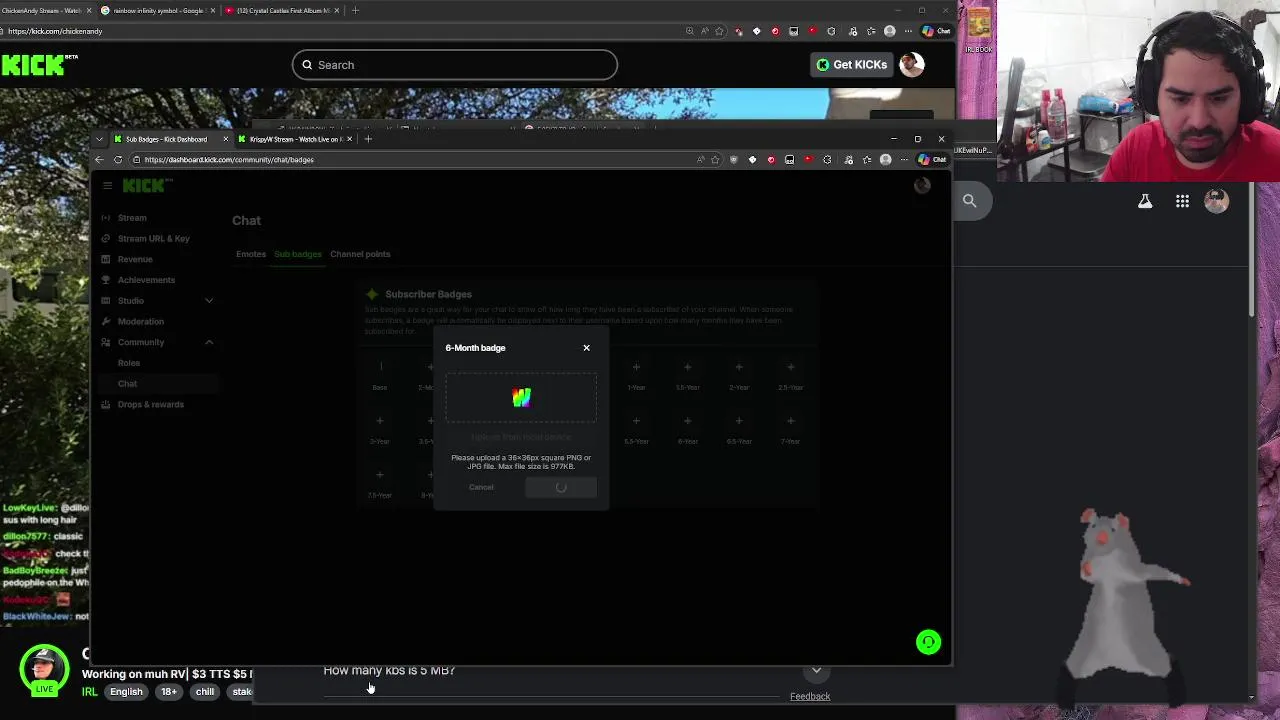The image size is (1280, 720).
Task: Add a 7.5-Year subscriber badge
Action: 379,475
